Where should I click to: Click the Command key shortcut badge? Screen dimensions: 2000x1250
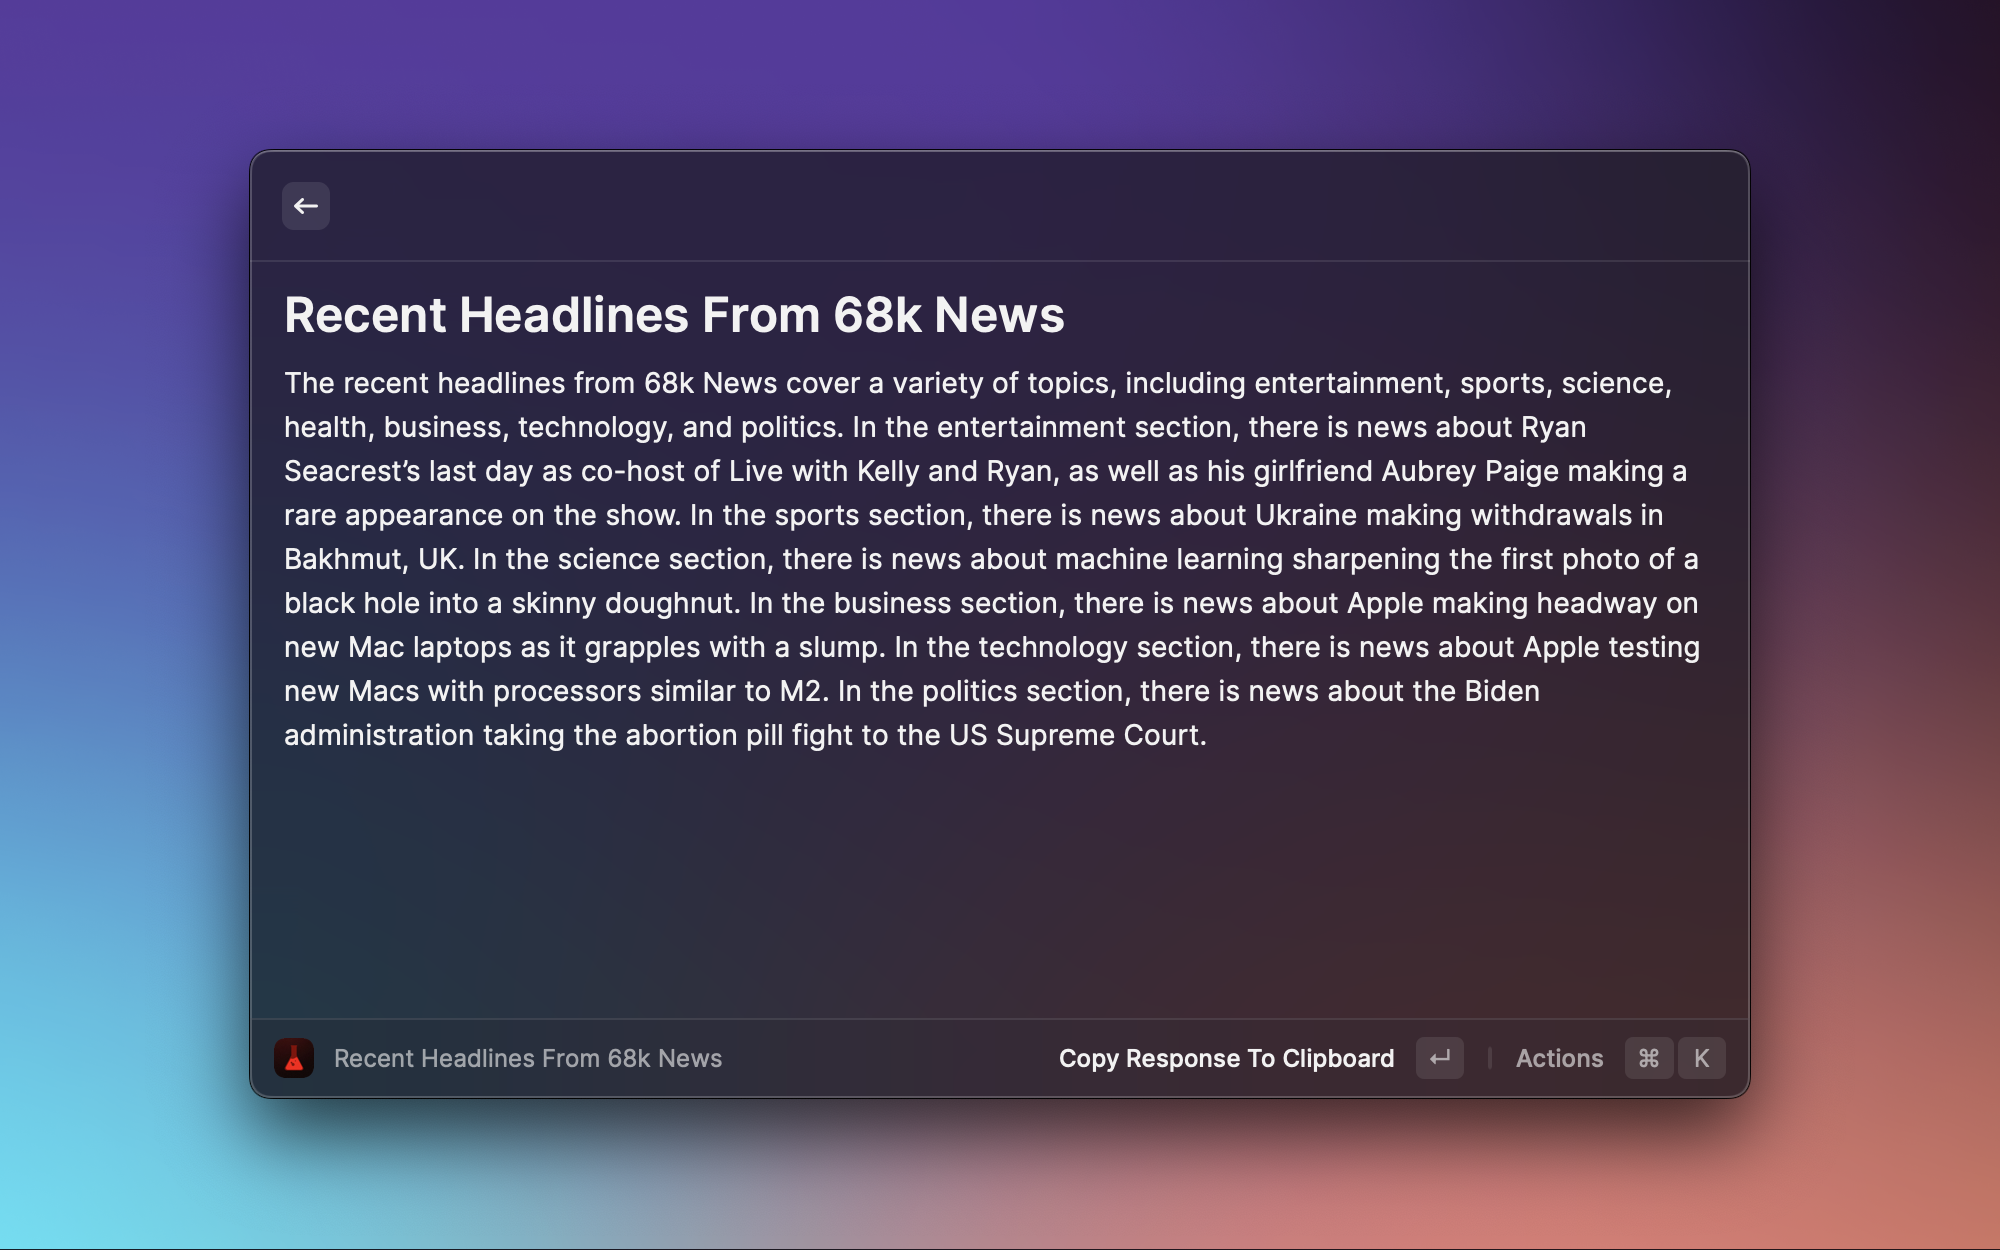pos(1649,1058)
